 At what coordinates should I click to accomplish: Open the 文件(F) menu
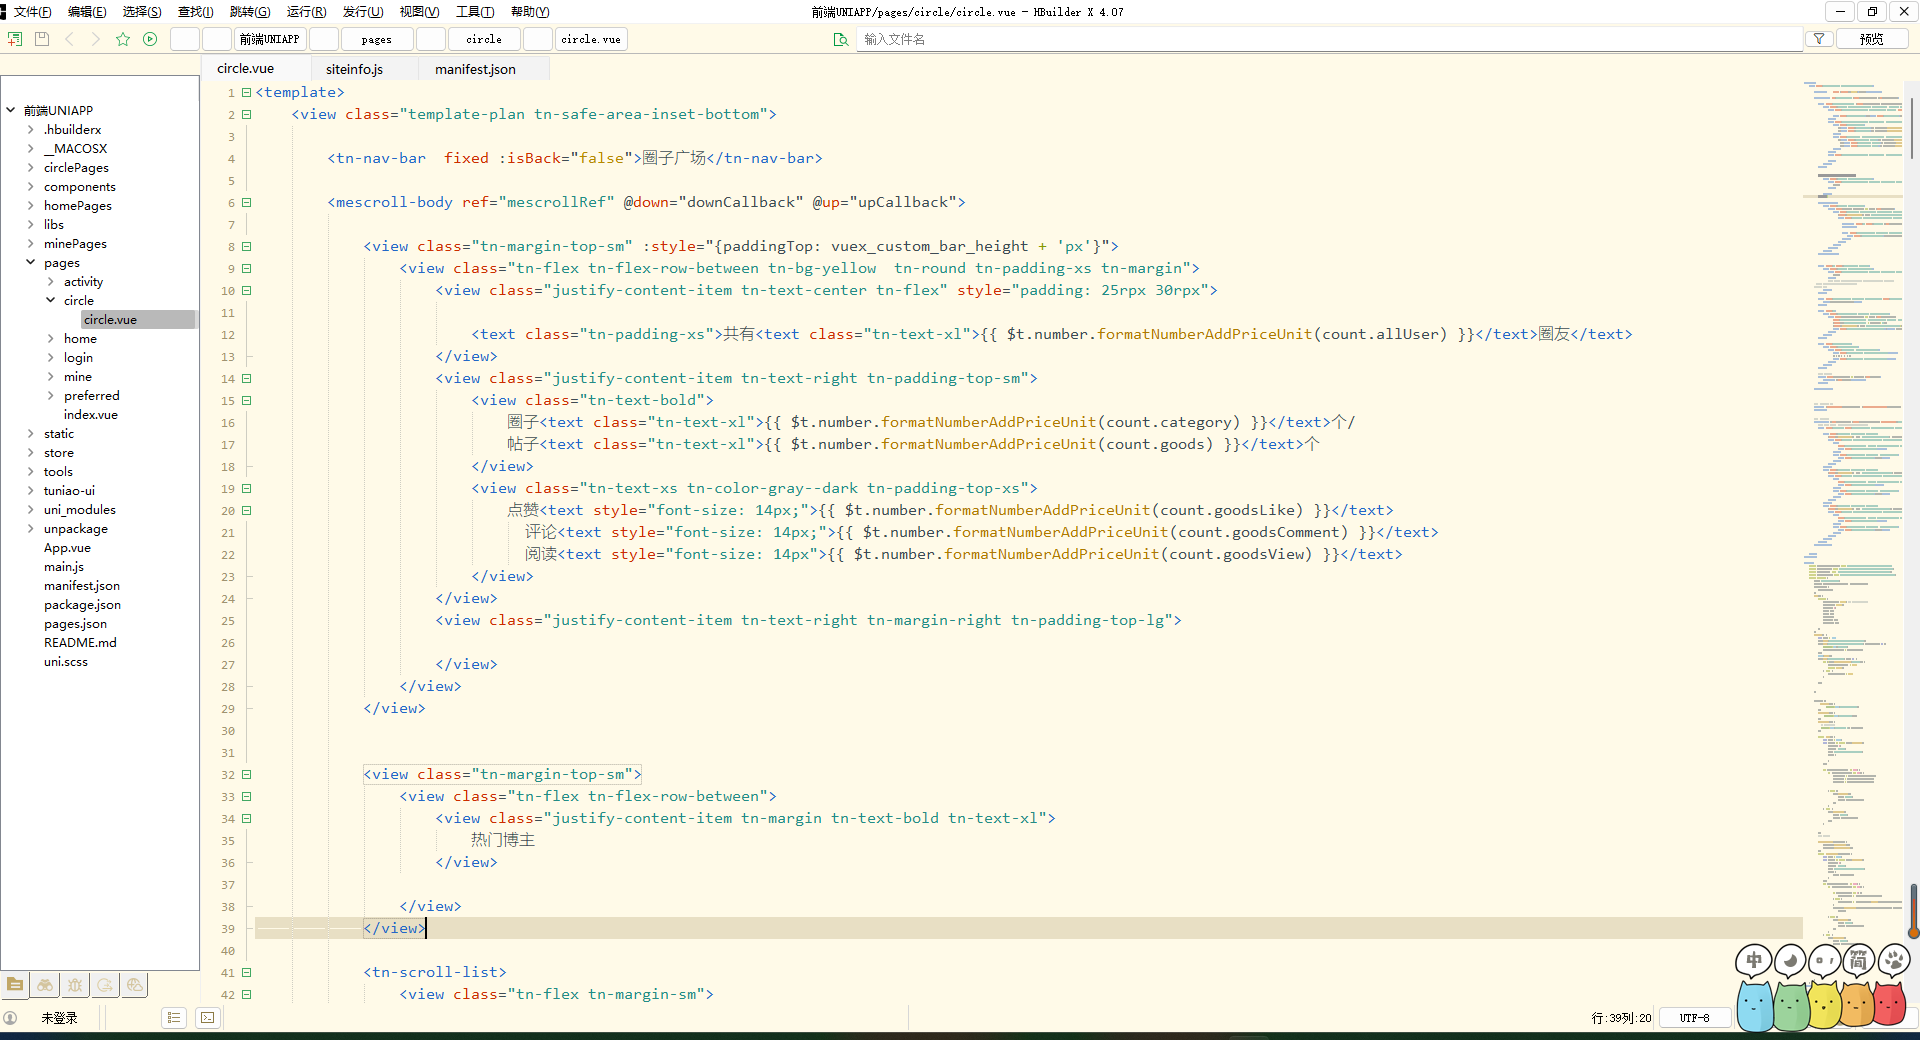32,12
